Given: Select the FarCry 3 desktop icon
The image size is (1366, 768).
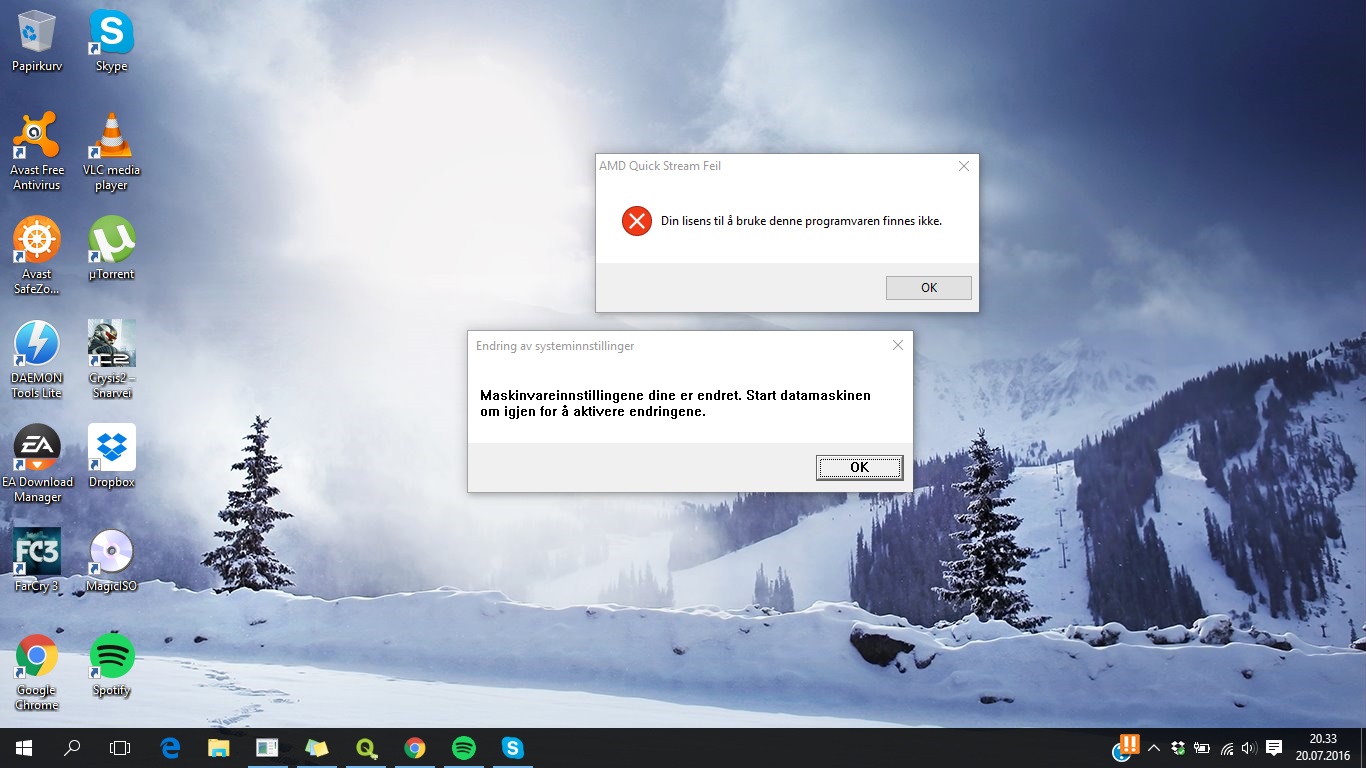Looking at the screenshot, I should point(37,560).
